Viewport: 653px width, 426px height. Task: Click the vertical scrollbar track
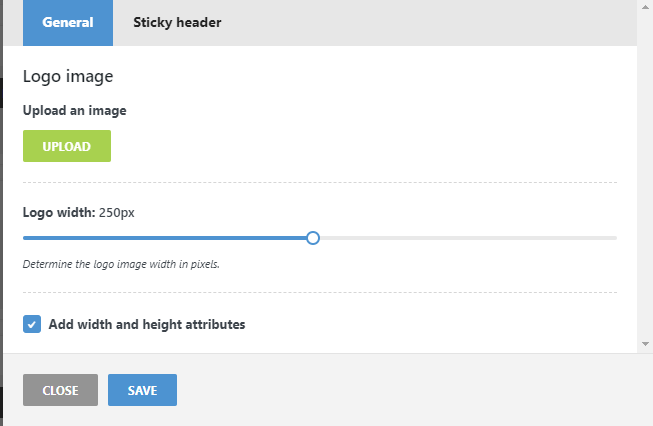point(645,175)
